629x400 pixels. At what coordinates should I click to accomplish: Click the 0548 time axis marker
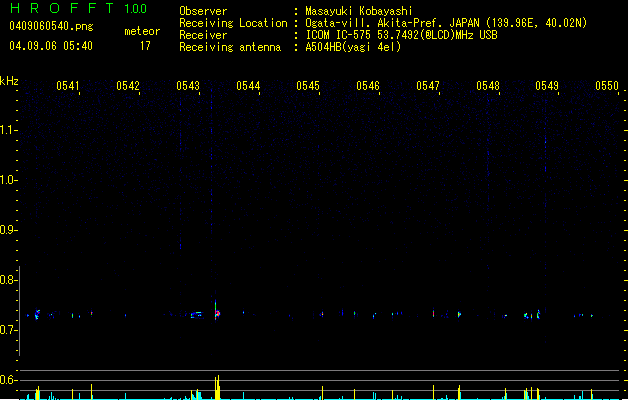[488, 86]
